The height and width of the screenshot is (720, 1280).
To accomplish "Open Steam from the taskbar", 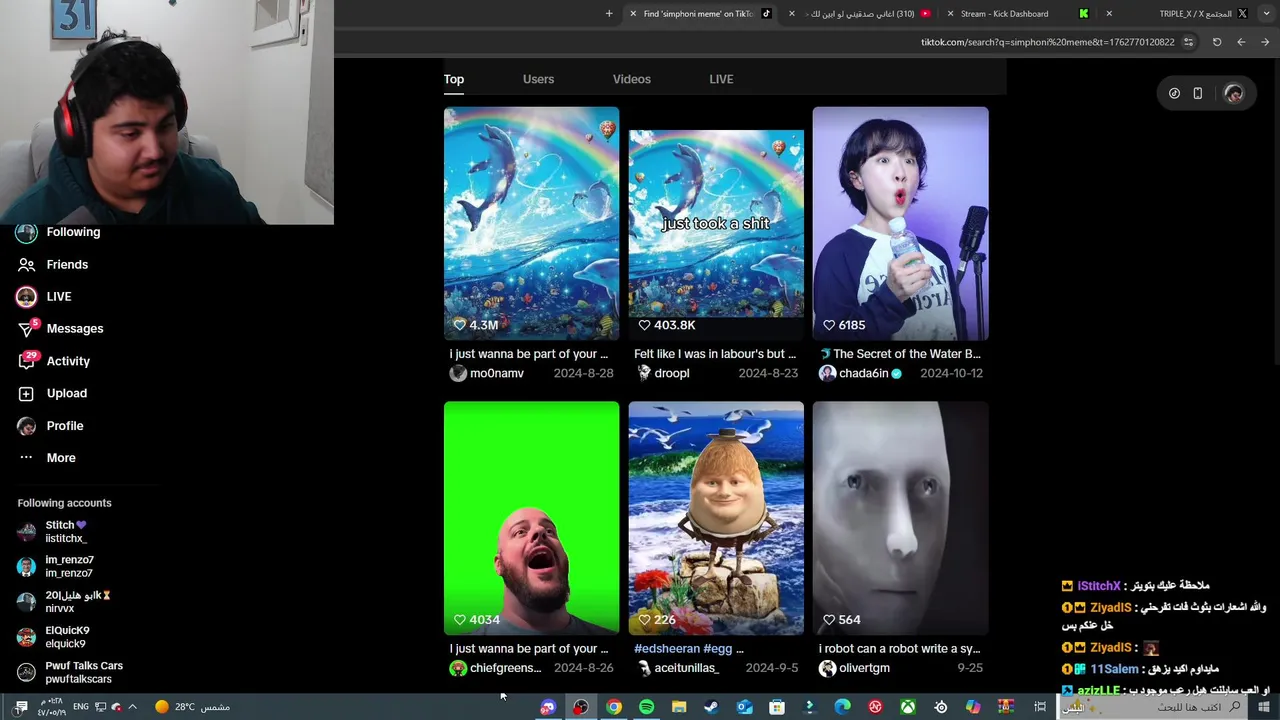I will tap(711, 707).
